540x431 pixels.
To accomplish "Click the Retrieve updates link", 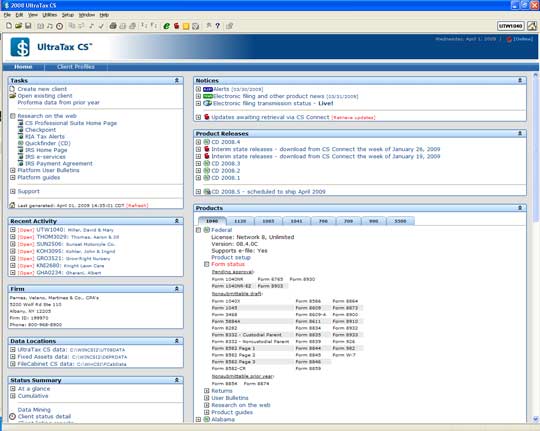I will 353,118.
